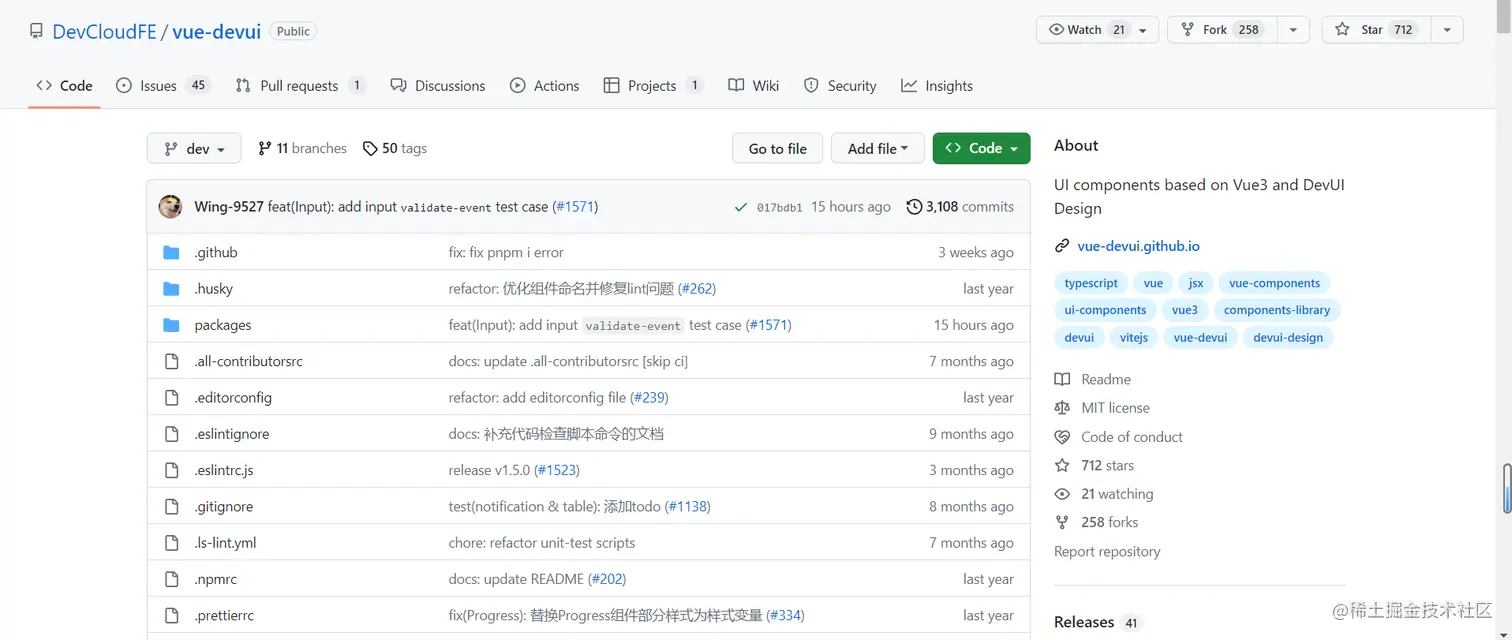Select the typescript topic tag

pyautogui.click(x=1091, y=283)
